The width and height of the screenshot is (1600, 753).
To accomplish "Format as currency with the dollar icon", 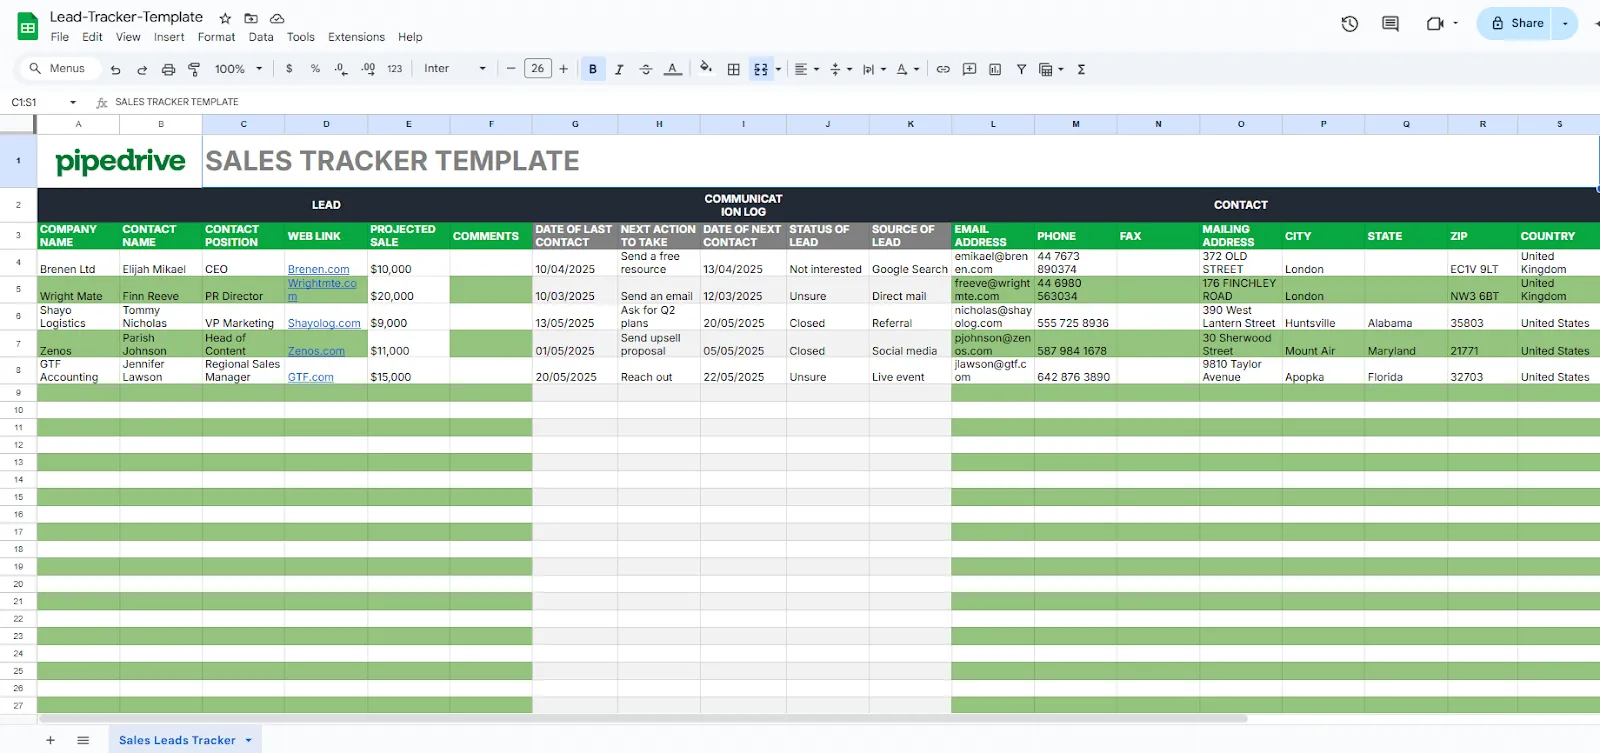I will pos(289,69).
